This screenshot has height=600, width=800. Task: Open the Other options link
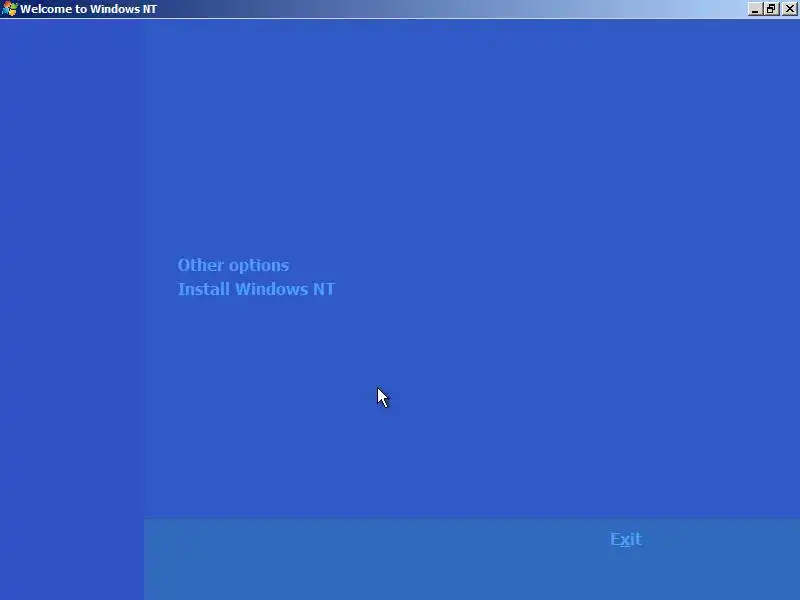click(x=233, y=265)
